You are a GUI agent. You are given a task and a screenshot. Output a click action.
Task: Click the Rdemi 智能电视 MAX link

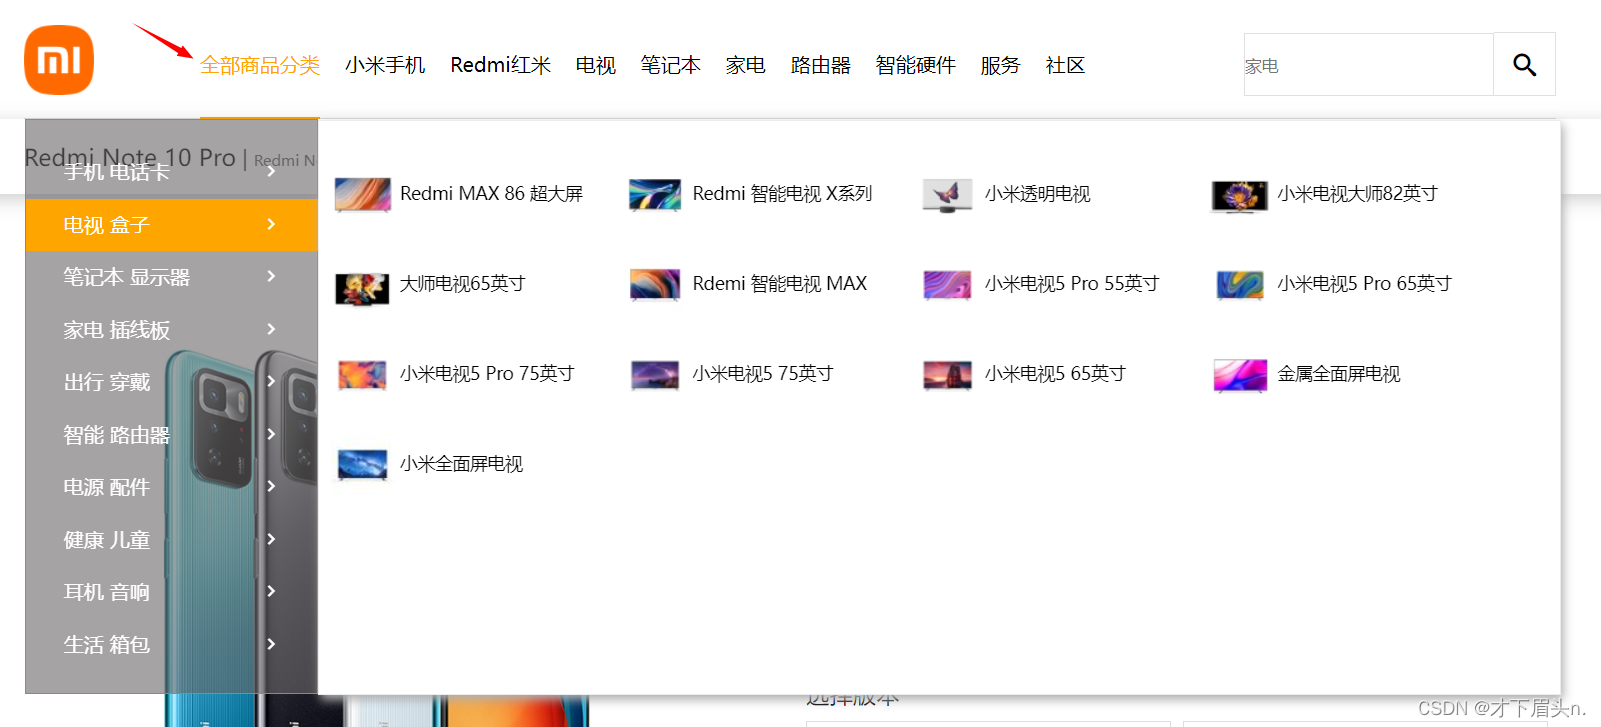click(x=780, y=284)
